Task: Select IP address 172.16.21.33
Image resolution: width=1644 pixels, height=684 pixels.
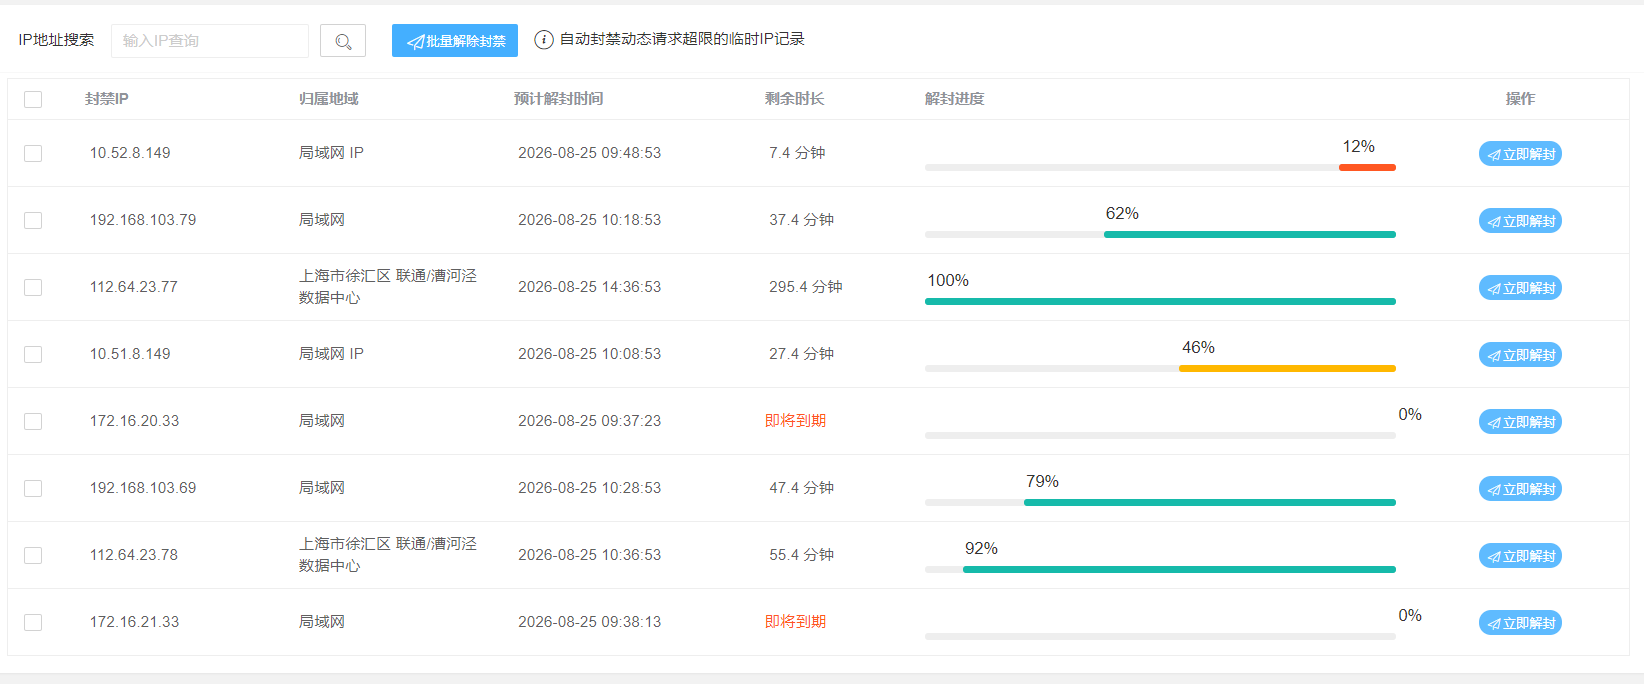Action: coord(135,622)
